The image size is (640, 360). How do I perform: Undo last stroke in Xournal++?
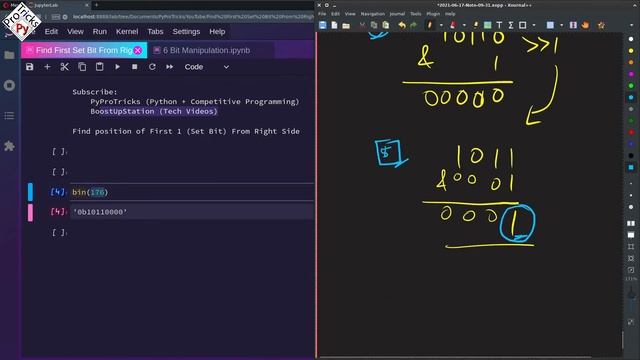pos(402,25)
